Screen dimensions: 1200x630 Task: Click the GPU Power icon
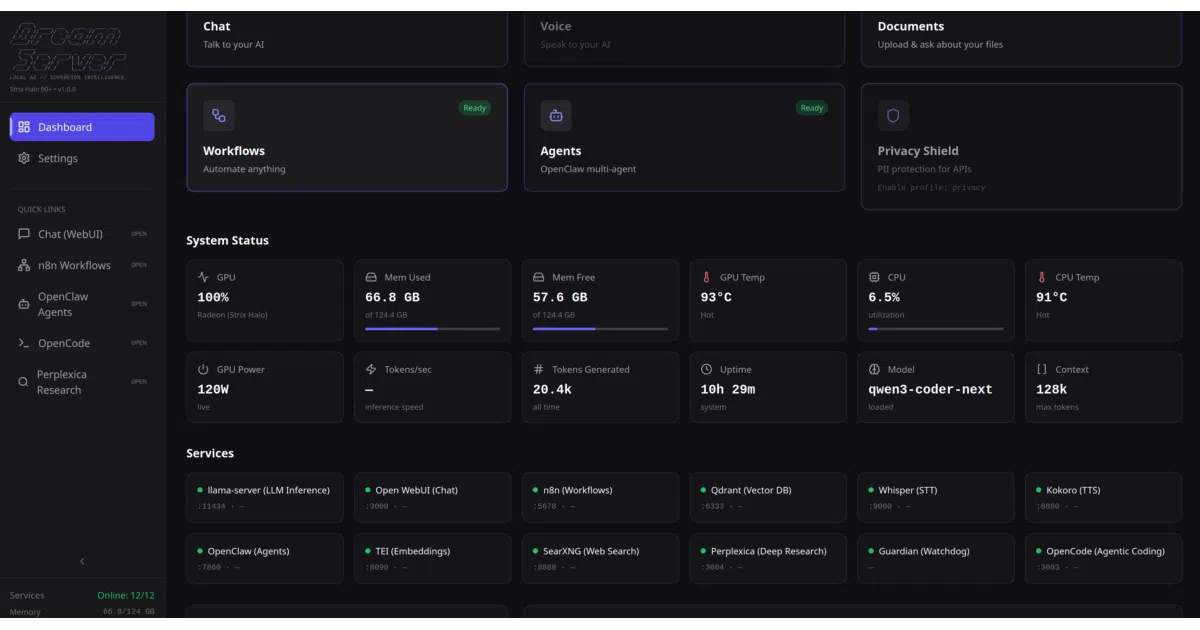pos(204,369)
